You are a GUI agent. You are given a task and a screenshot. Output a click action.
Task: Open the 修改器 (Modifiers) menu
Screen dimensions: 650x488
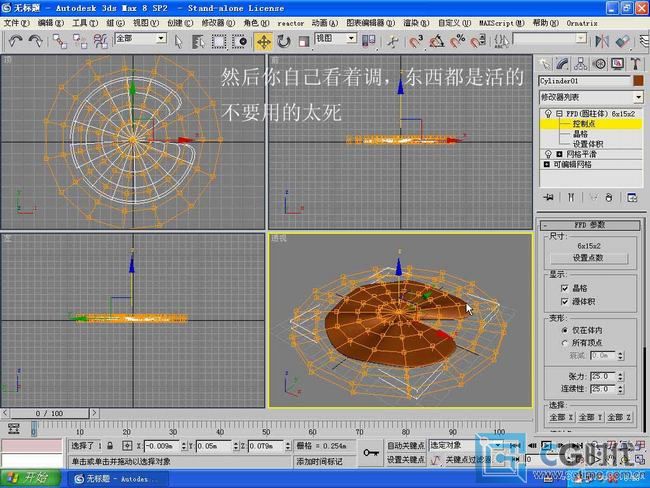(218, 23)
